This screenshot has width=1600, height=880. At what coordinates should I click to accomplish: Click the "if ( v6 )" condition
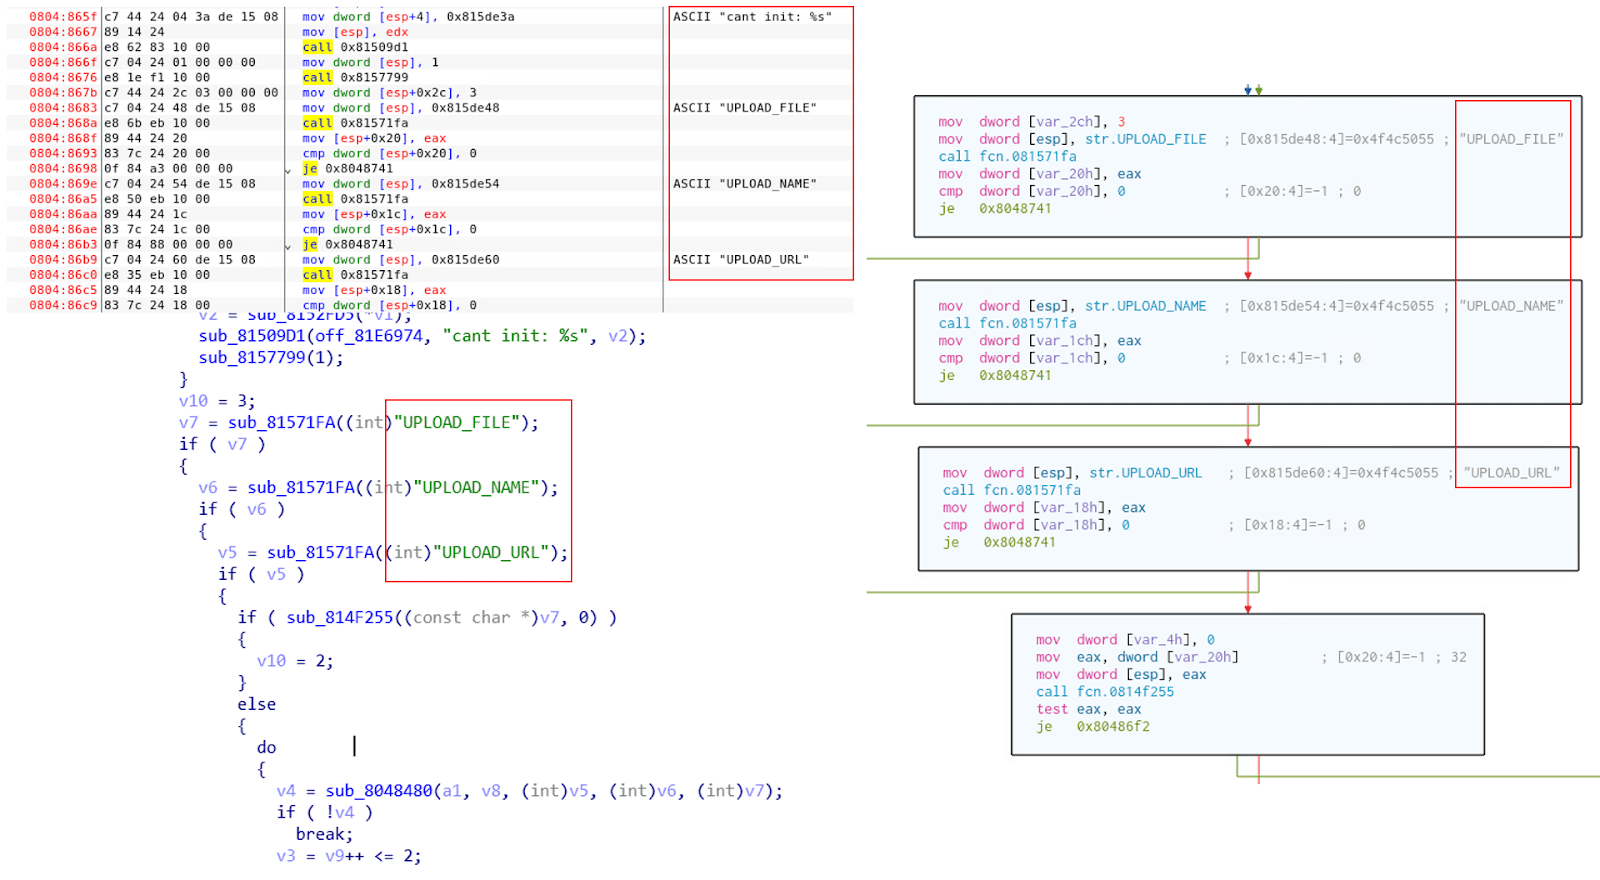click(242, 509)
